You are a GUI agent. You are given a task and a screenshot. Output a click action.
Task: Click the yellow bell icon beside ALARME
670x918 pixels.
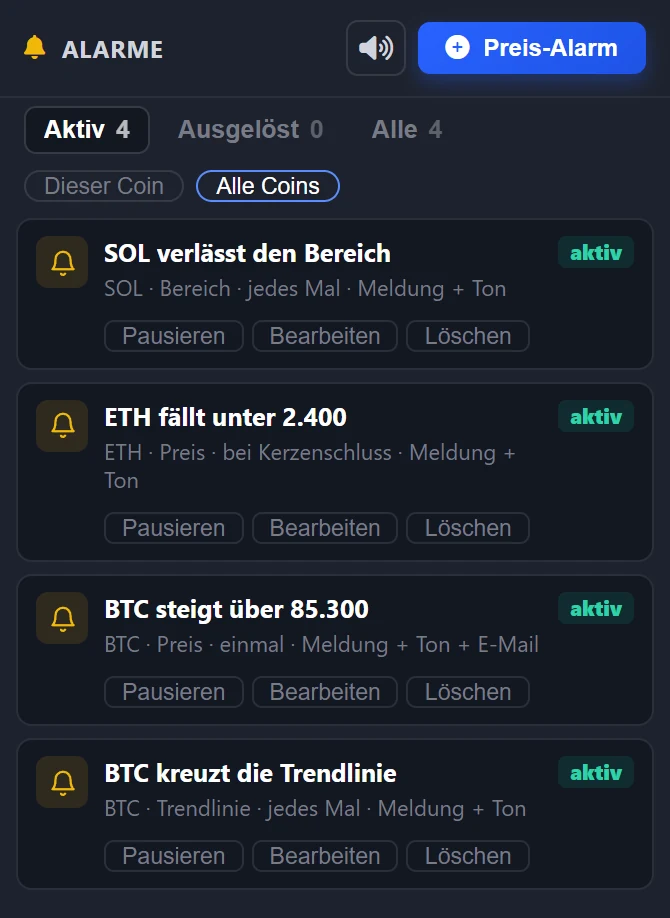coord(35,47)
